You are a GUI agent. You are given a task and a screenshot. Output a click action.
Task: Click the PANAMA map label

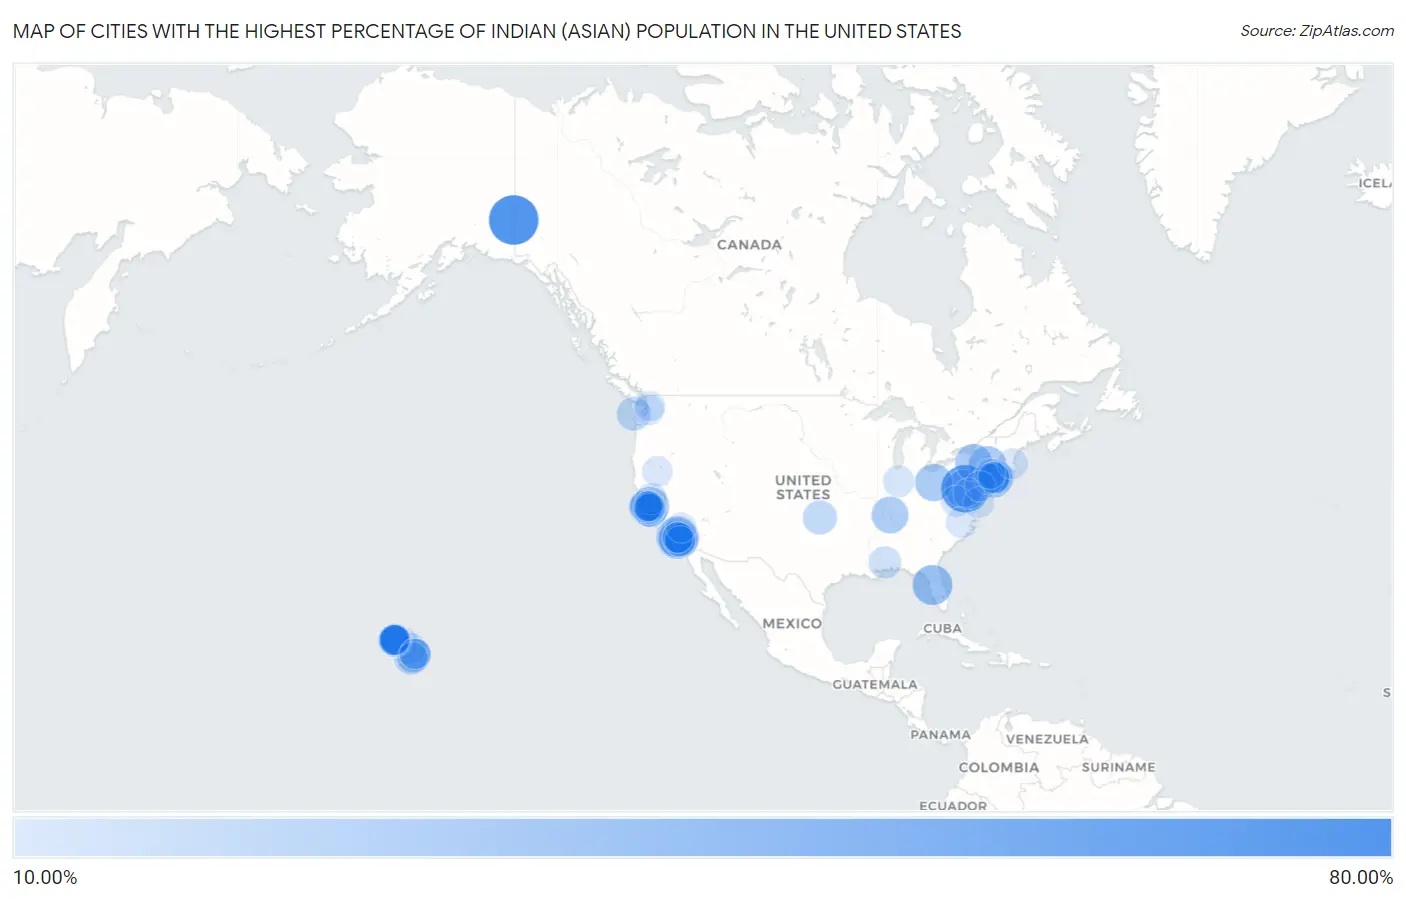coord(940,734)
